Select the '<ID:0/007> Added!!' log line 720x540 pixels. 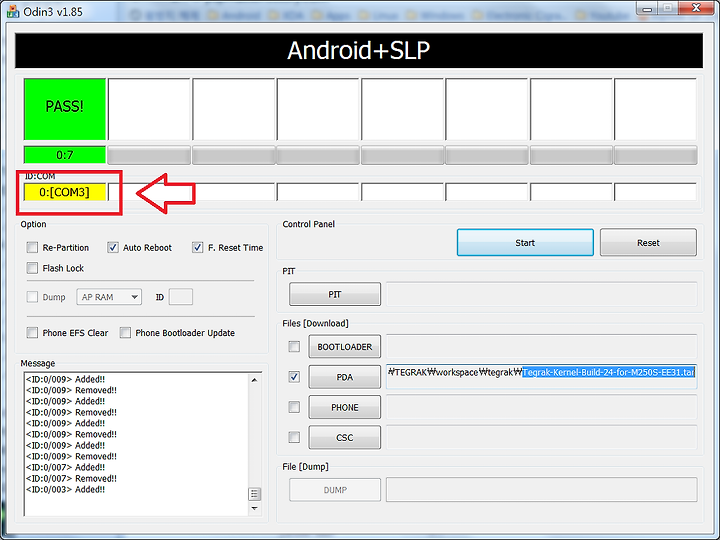pyautogui.click(x=66, y=467)
